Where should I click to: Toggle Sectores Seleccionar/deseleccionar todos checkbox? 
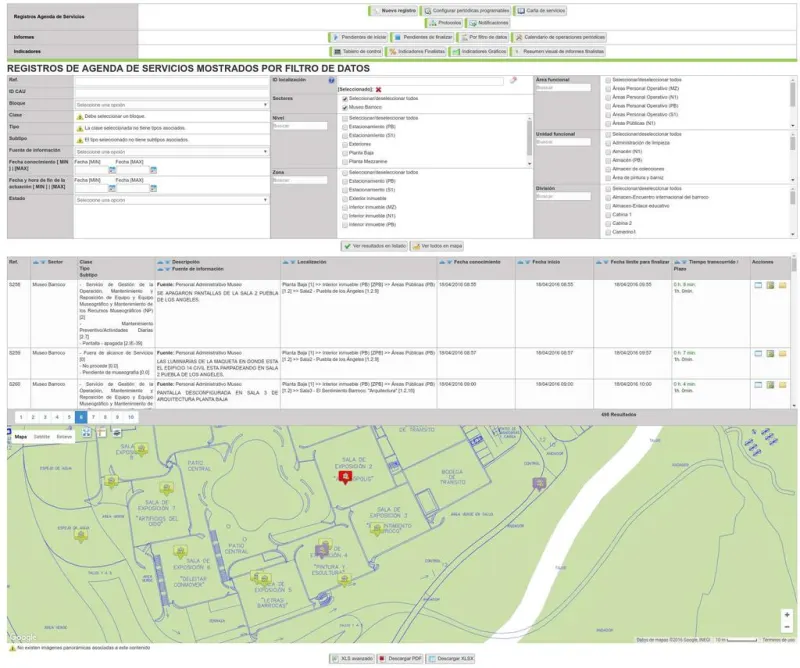[x=345, y=99]
